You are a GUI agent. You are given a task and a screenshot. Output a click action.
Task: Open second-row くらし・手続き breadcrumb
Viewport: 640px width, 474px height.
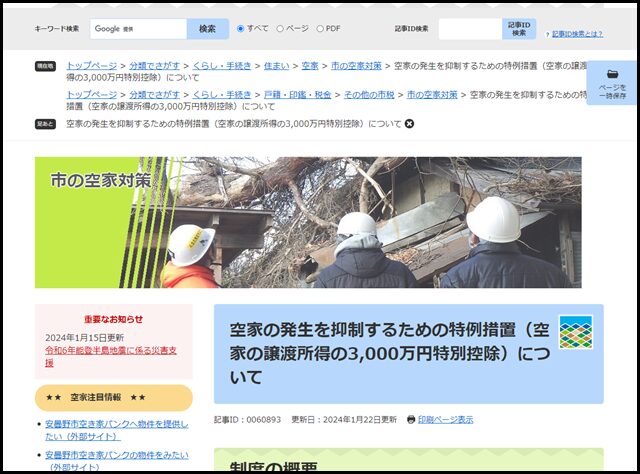coord(222,95)
